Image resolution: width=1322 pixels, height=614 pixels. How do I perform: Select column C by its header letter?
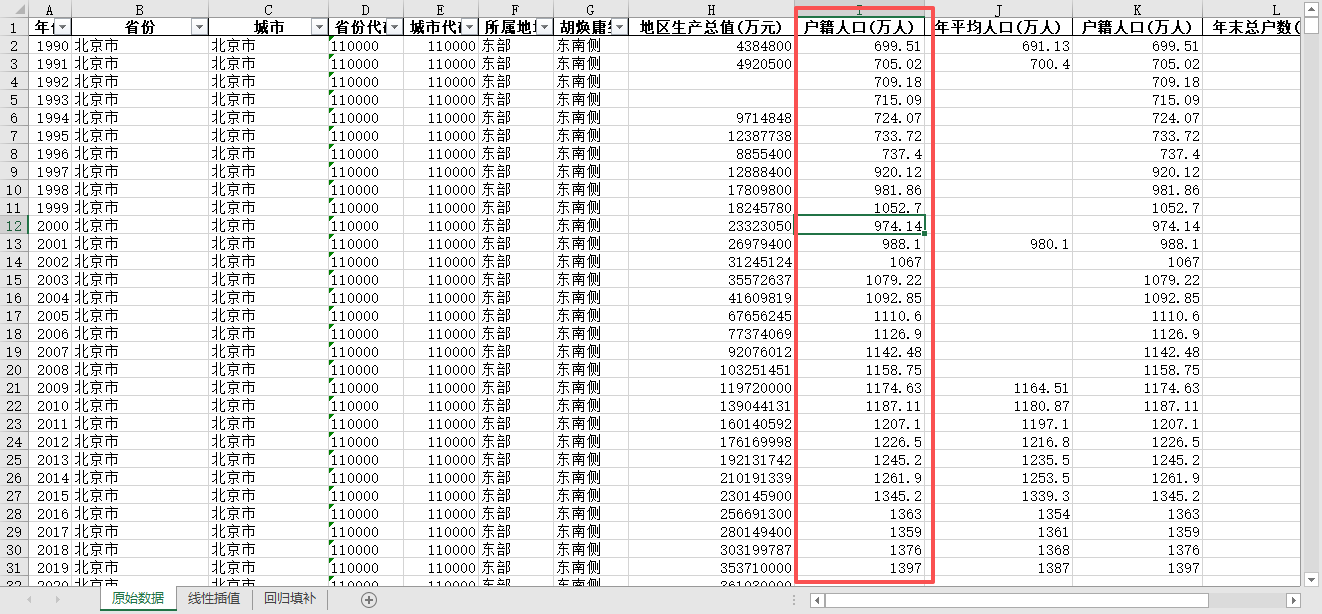(x=268, y=9)
